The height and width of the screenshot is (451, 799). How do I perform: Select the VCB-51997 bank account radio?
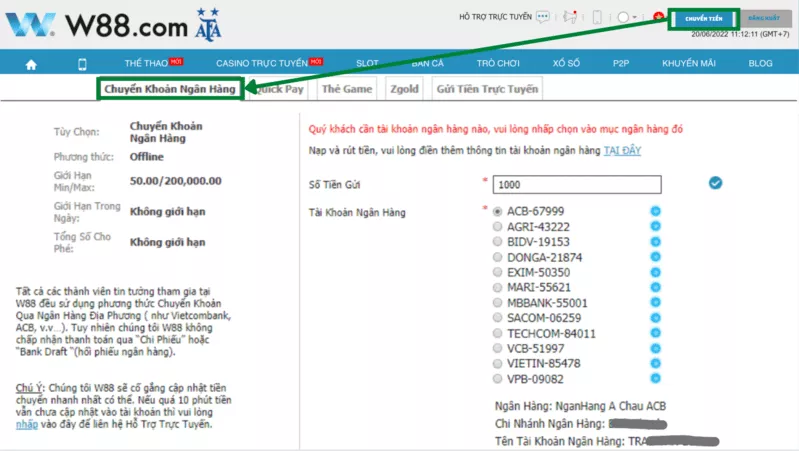[497, 348]
